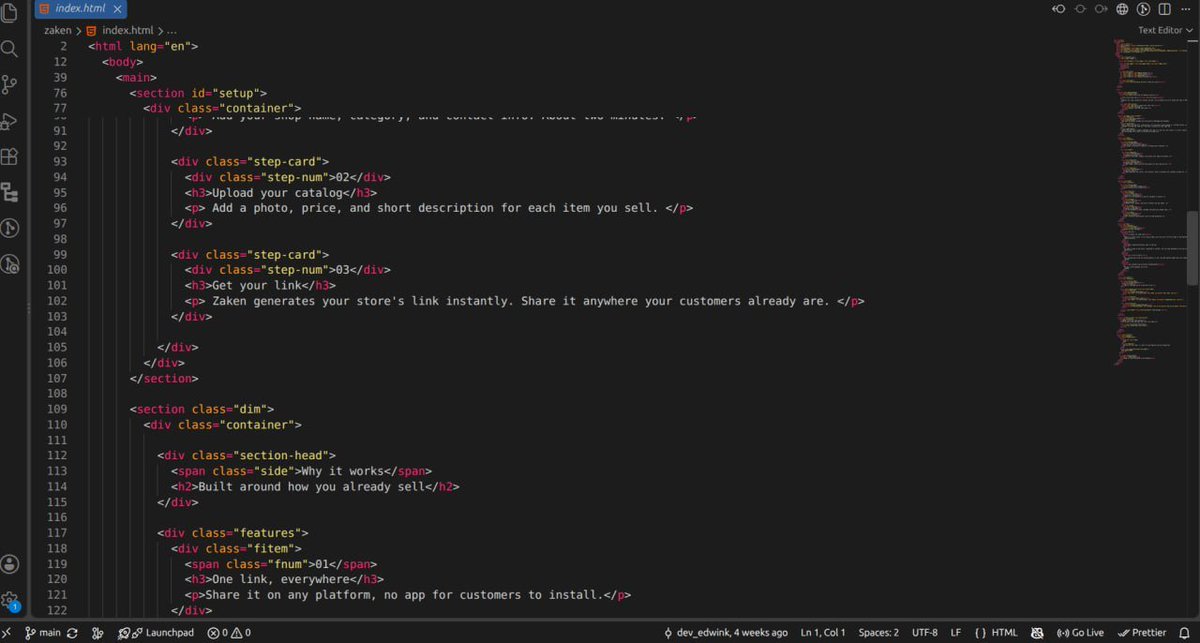1200x643 pixels.
Task: Open Run and Debug view
Action: click(x=10, y=120)
